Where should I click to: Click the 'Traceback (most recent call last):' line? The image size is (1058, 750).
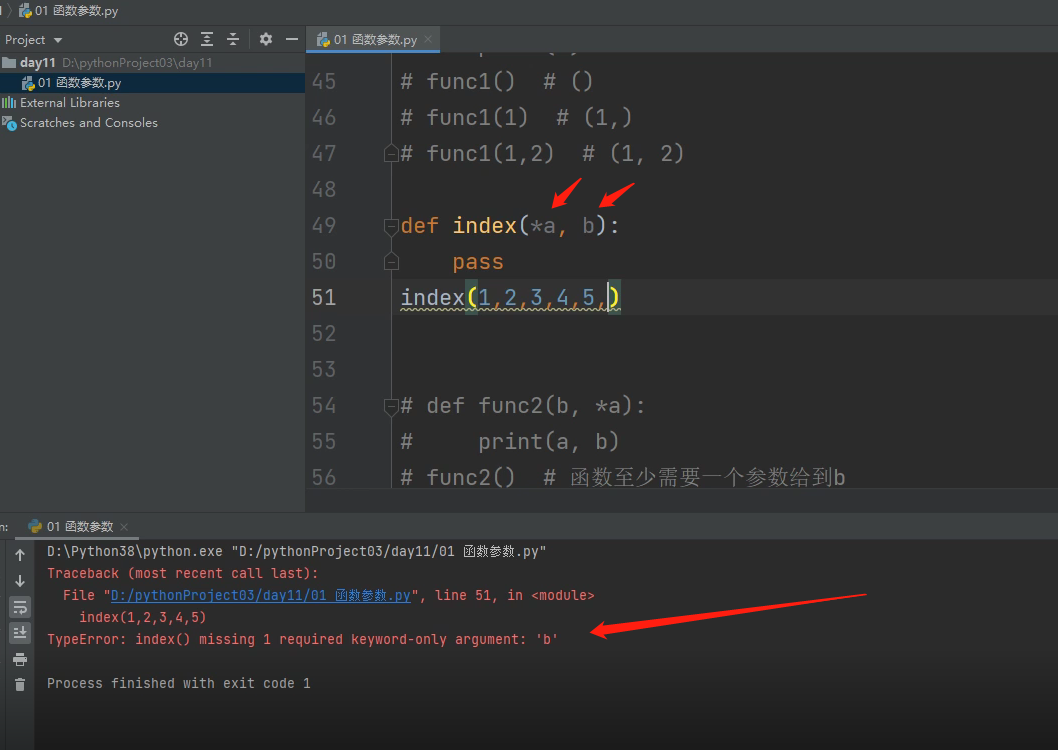182,573
